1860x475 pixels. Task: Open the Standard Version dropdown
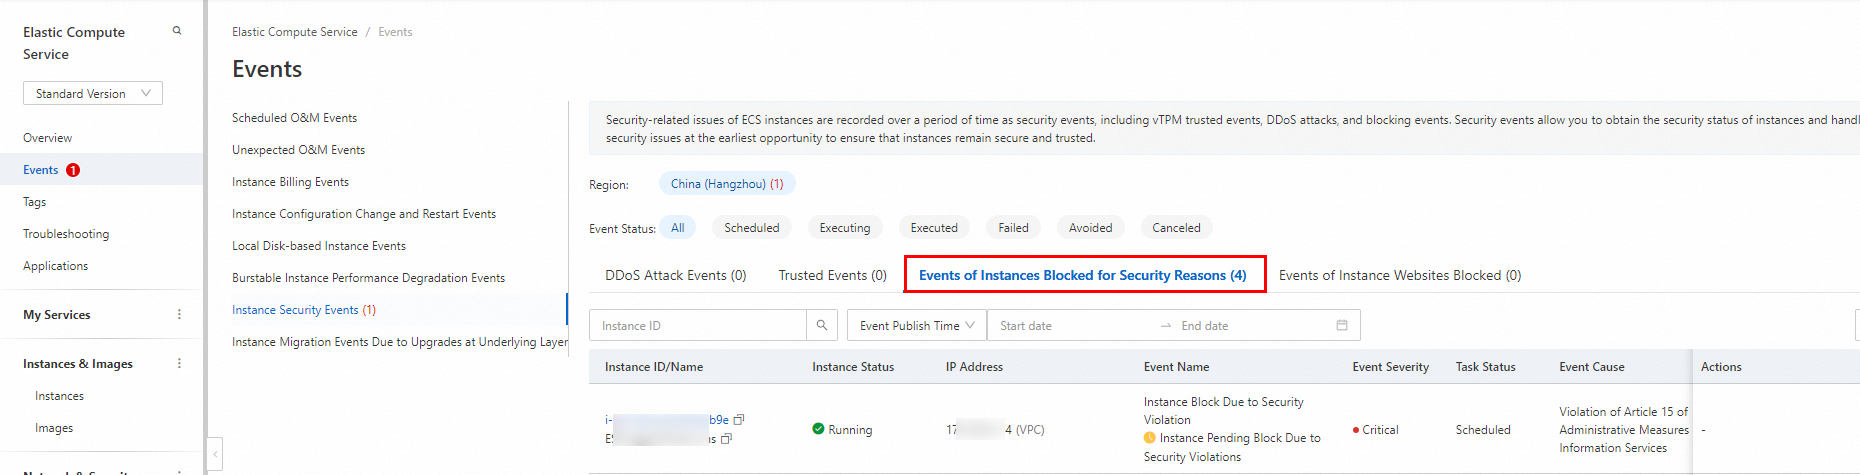tap(93, 93)
